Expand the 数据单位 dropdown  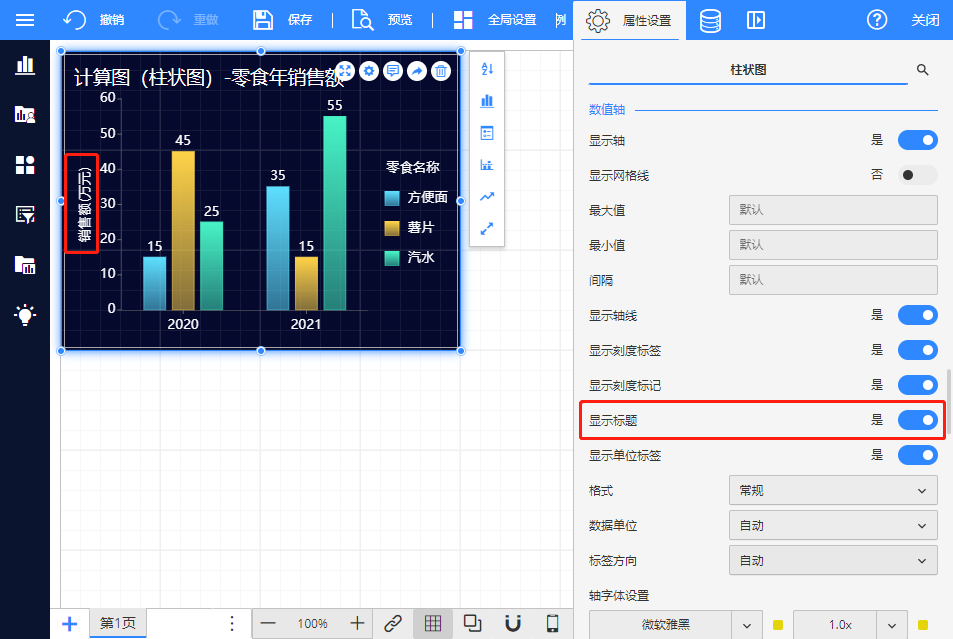(x=833, y=525)
